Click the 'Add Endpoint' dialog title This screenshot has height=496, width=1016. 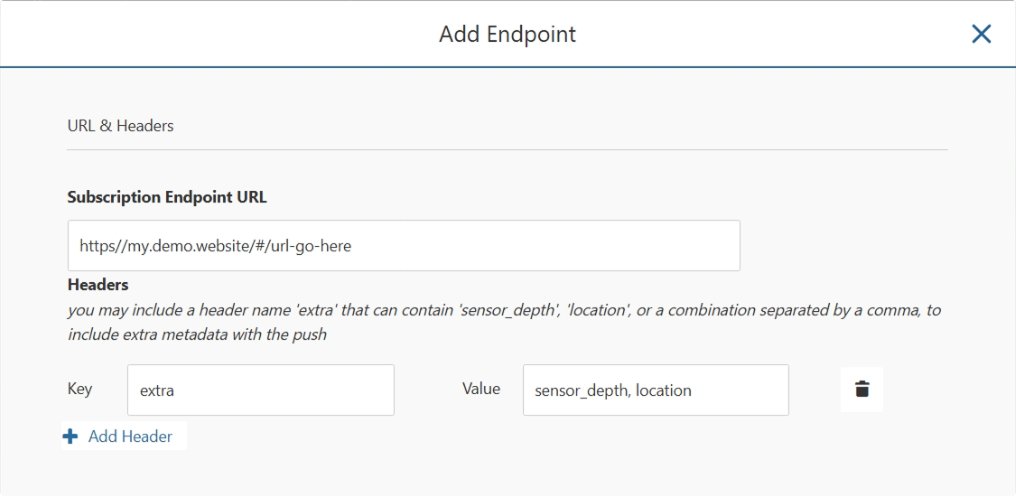[x=507, y=34]
